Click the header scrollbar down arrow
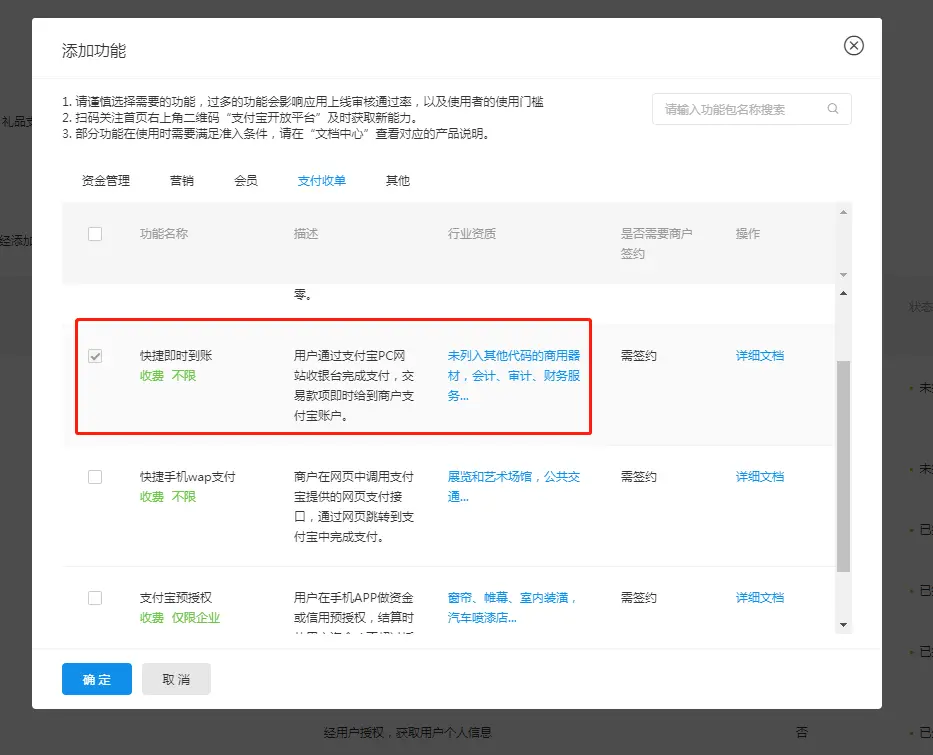 [843, 275]
